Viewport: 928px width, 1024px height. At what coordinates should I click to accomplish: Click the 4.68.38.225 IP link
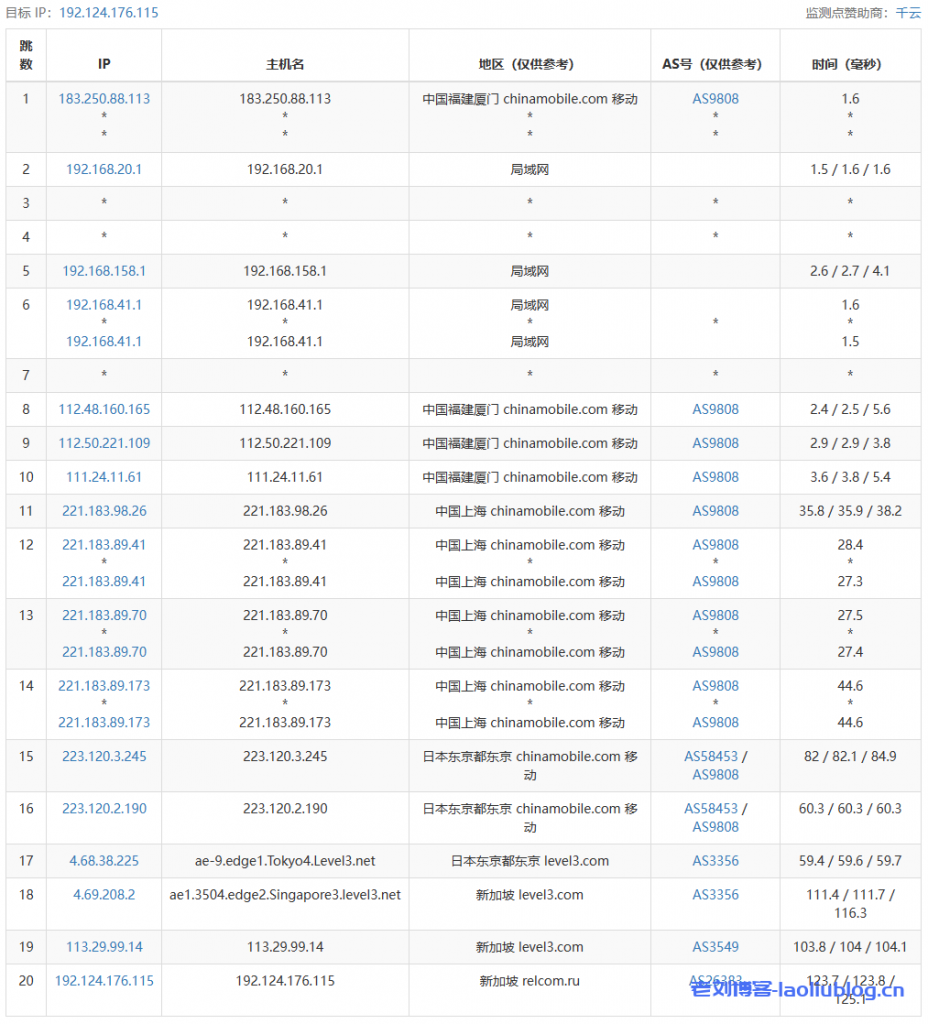(104, 861)
